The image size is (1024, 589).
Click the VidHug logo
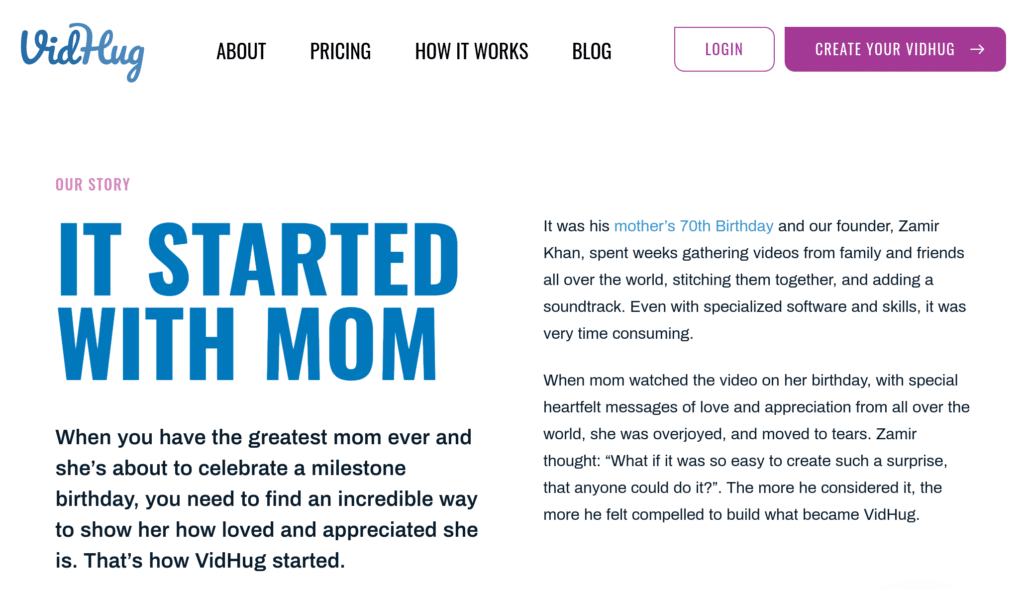(82, 50)
